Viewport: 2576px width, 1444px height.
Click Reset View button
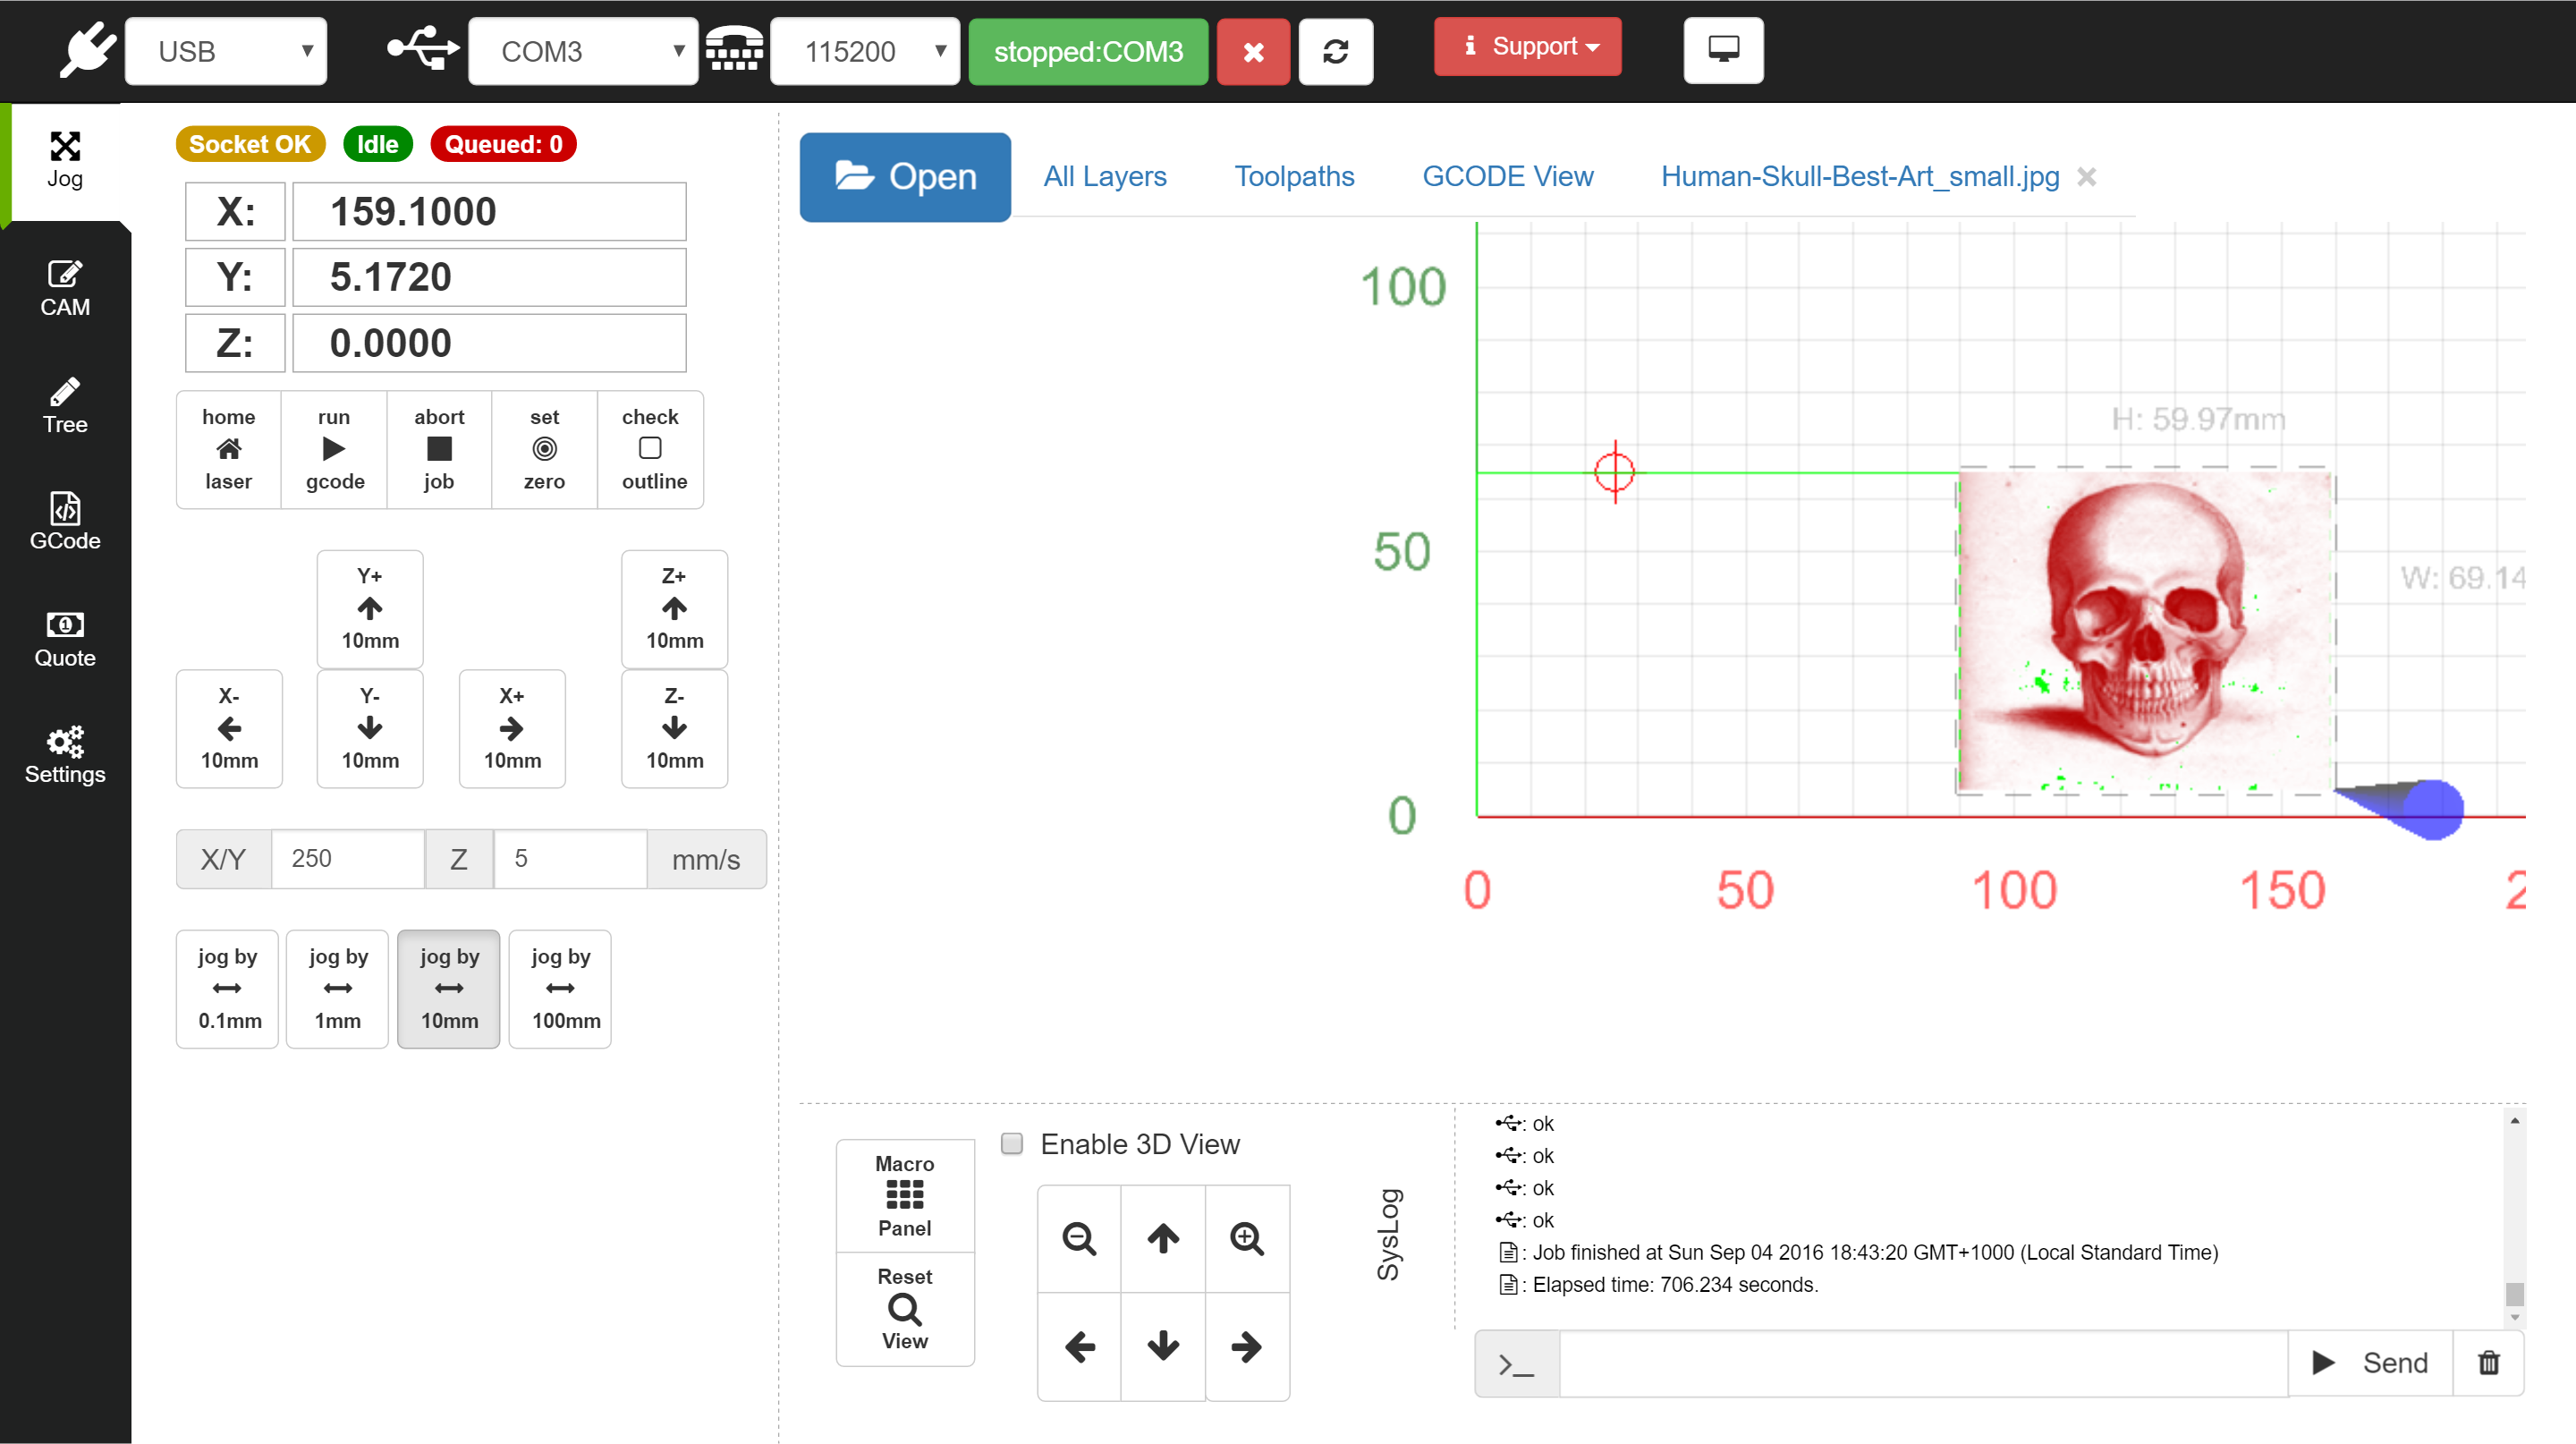tap(905, 1309)
